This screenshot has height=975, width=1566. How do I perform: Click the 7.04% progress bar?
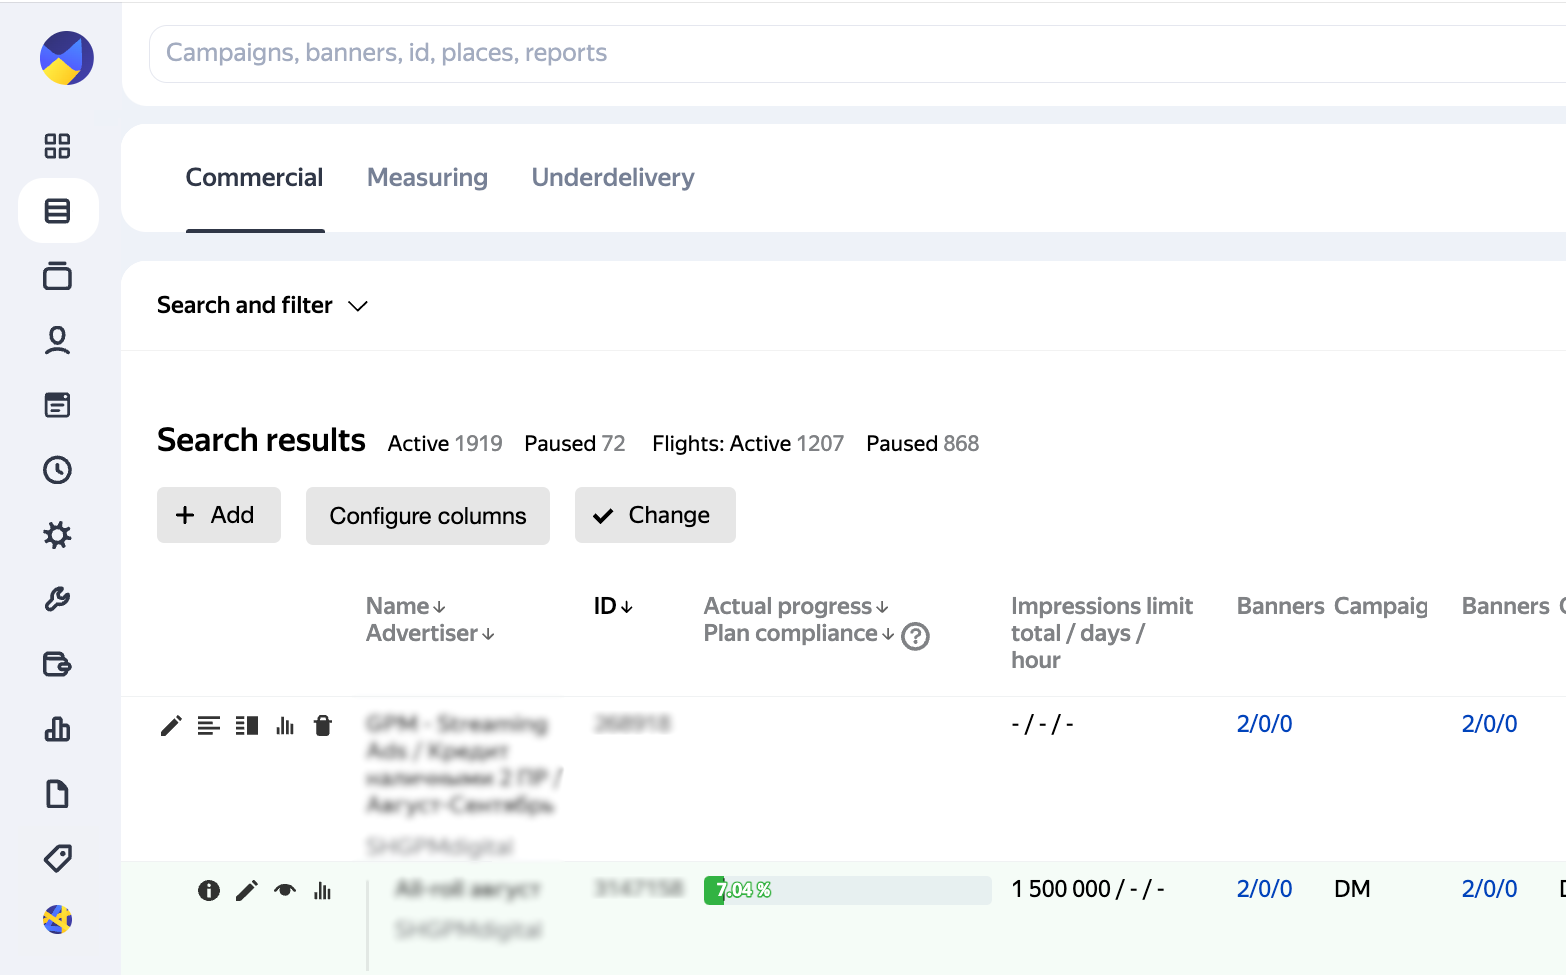[846, 890]
